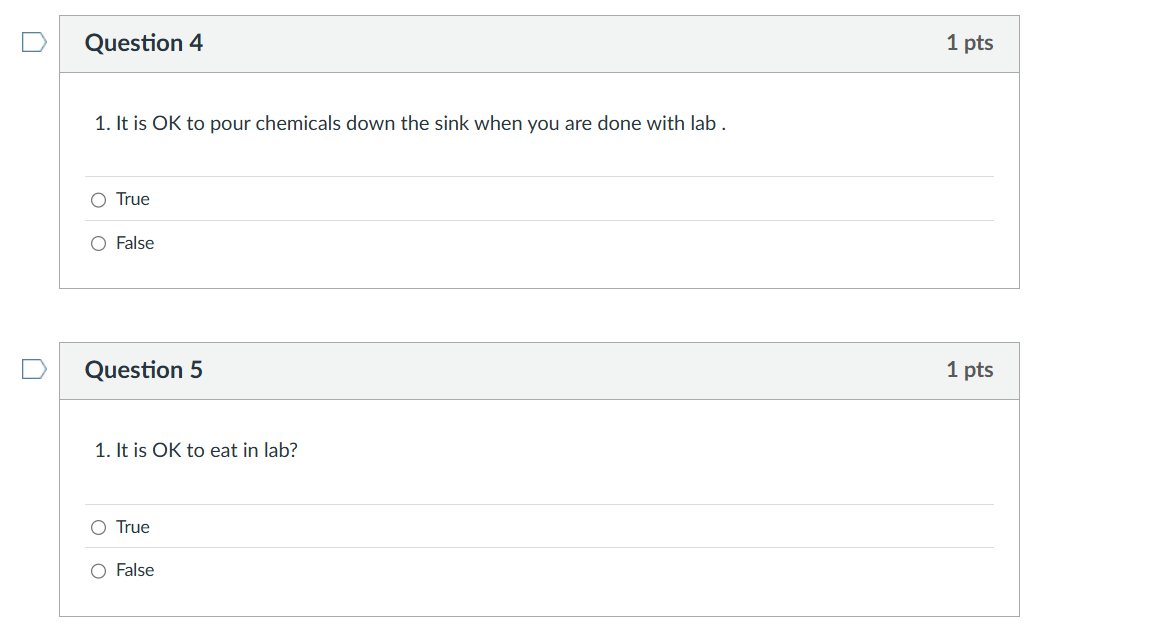1168x643 pixels.
Task: Choose the False radio button for Question 5
Action: (98, 571)
